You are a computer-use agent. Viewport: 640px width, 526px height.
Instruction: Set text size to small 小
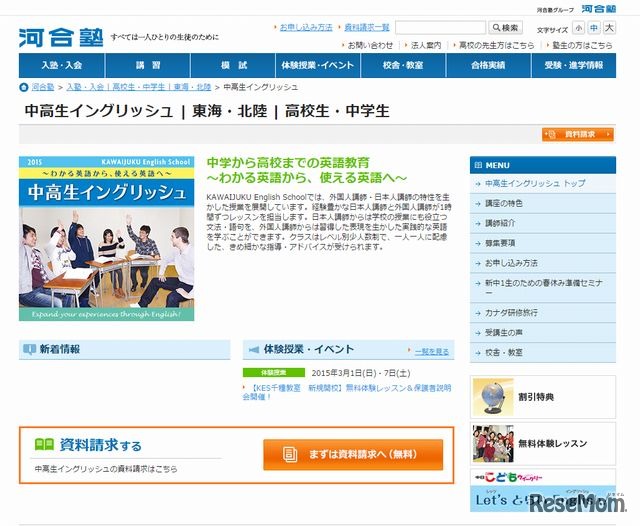click(x=578, y=28)
